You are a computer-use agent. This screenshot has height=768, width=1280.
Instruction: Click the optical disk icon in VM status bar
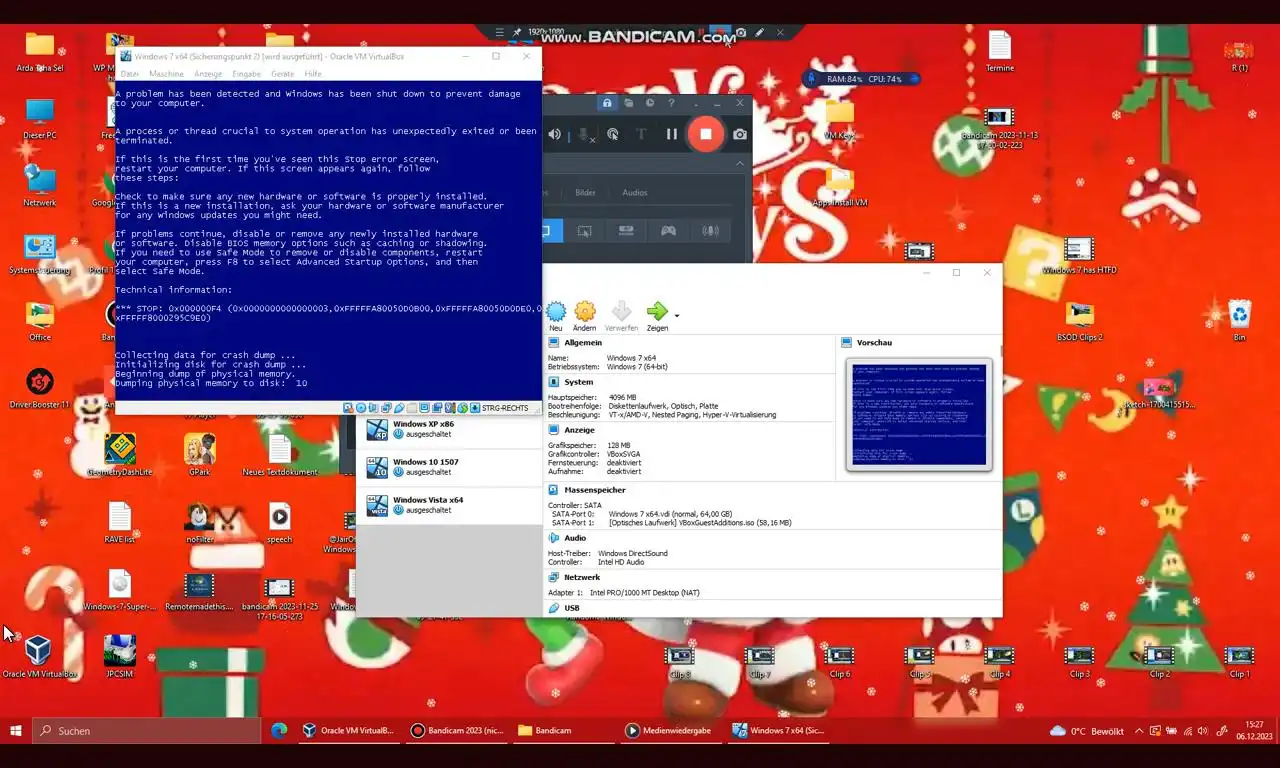(361, 408)
